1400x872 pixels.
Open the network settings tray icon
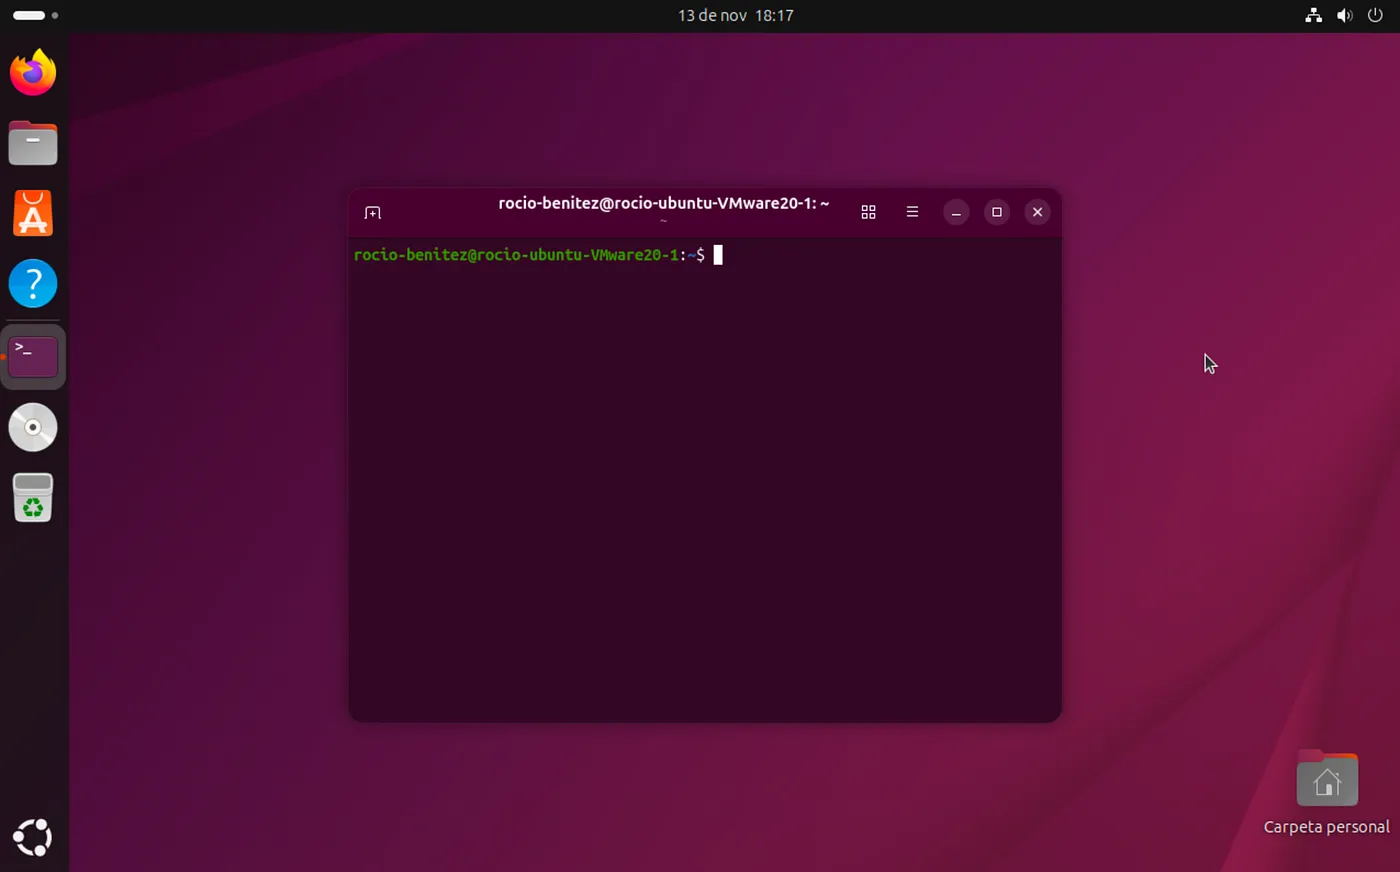pos(1313,15)
